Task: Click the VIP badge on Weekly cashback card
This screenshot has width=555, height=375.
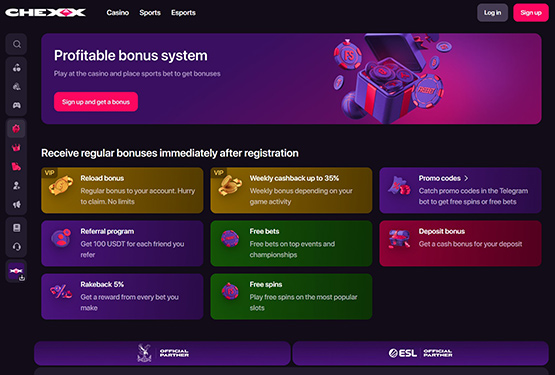Action: pos(218,172)
